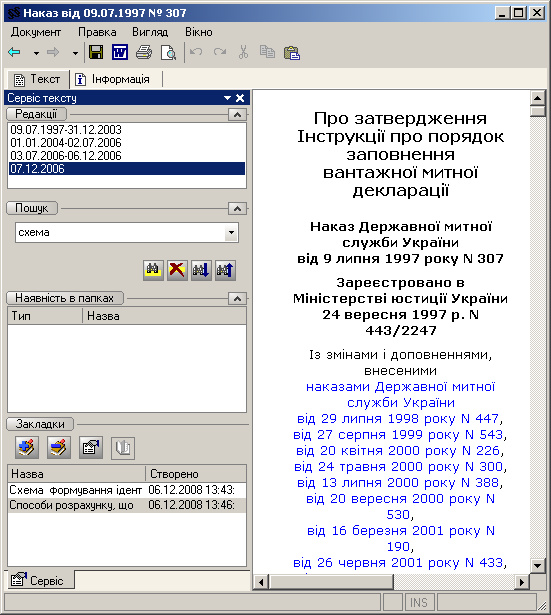The width and height of the screenshot is (551, 615).
Task: Close the Сервіс тексту panel
Action: pyautogui.click(x=240, y=98)
